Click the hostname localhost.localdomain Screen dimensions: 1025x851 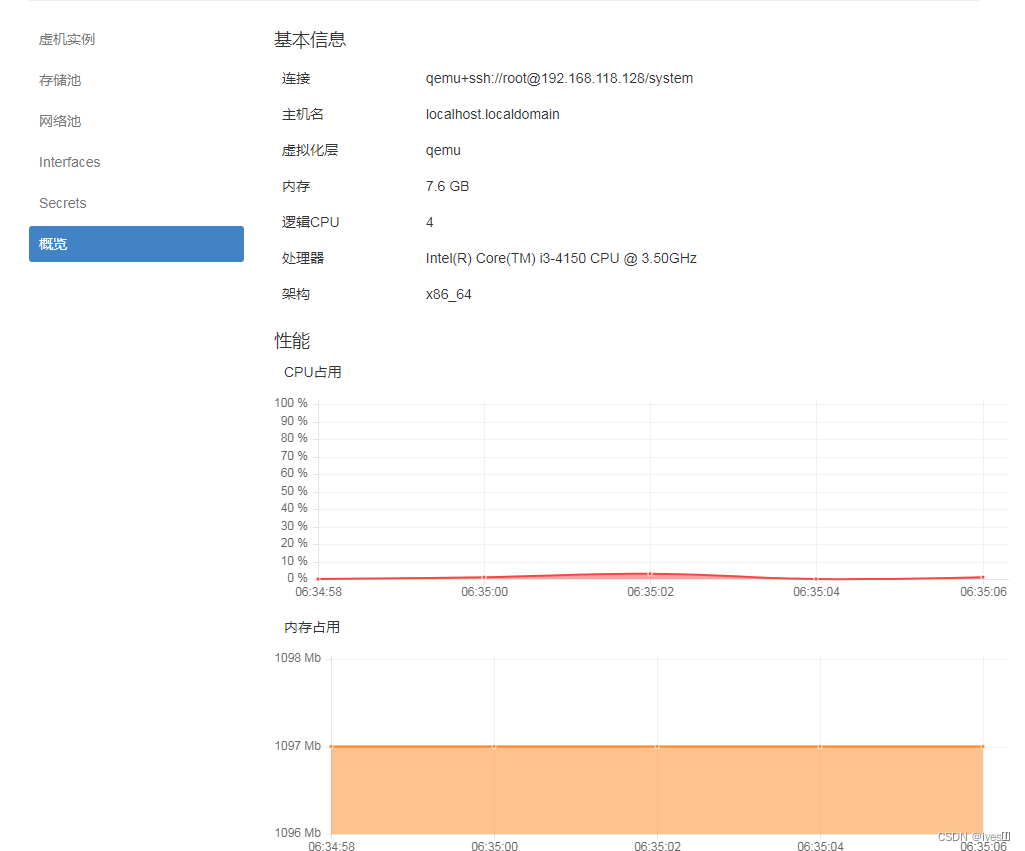click(492, 114)
